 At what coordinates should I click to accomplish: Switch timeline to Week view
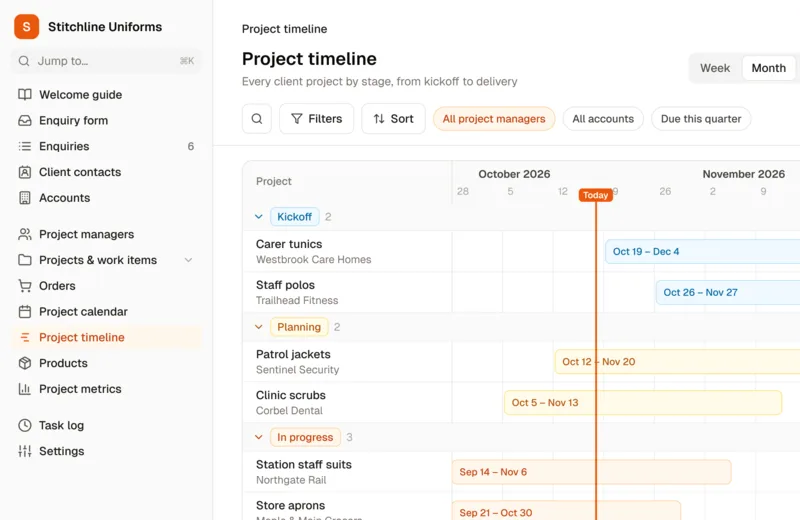pyautogui.click(x=715, y=68)
